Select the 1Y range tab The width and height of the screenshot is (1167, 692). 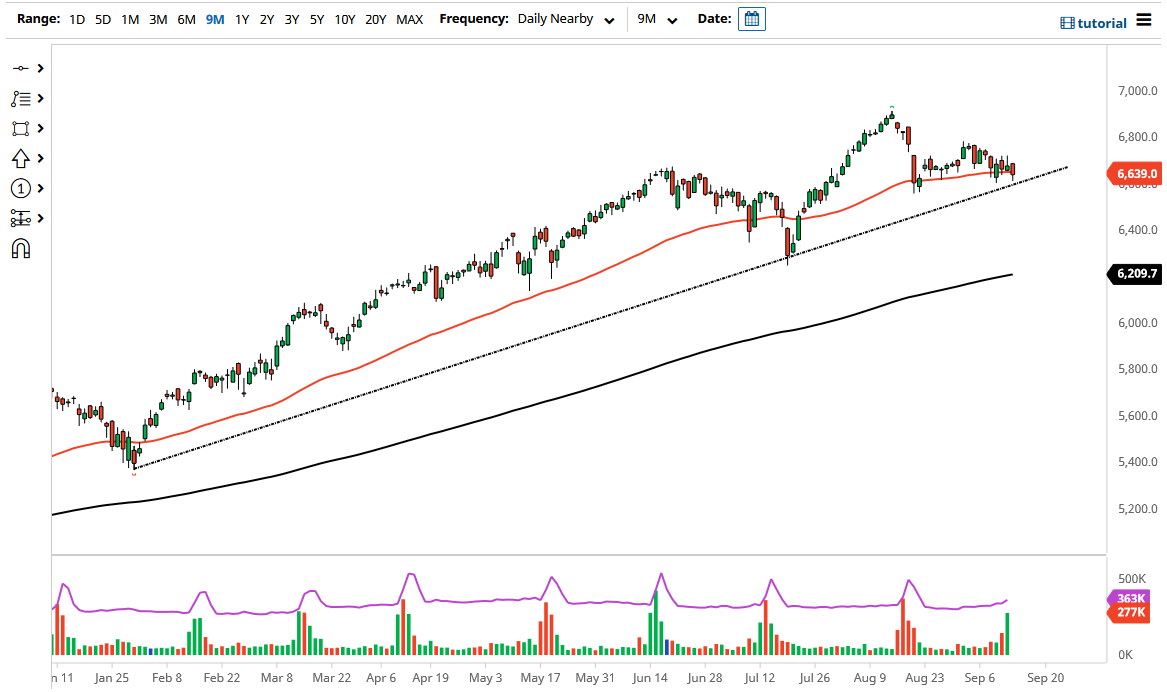click(239, 18)
